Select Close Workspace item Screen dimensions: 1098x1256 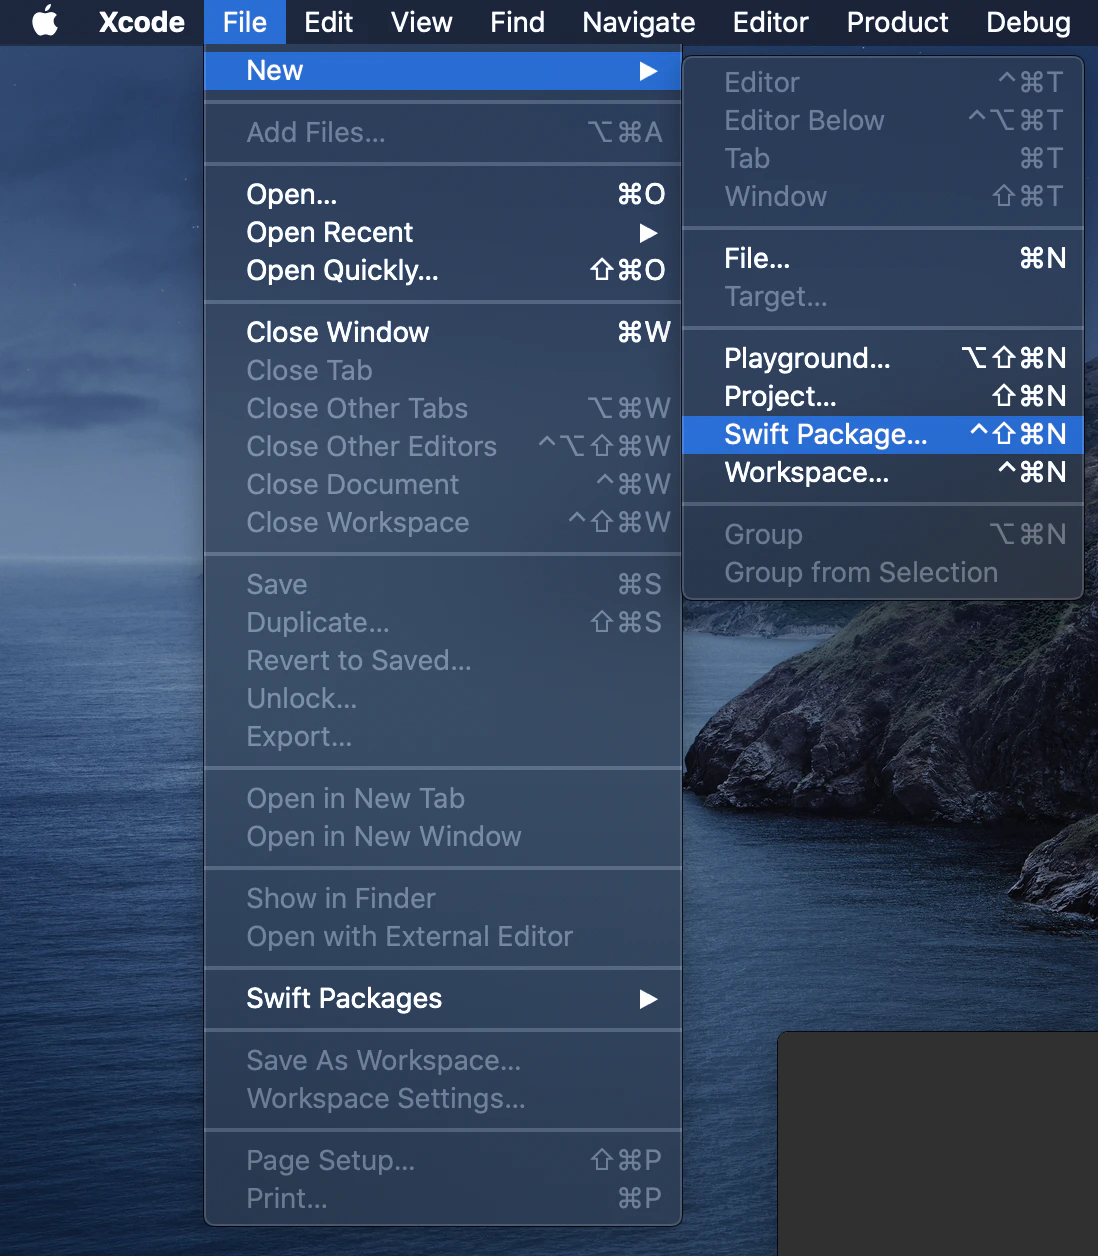tap(443, 522)
